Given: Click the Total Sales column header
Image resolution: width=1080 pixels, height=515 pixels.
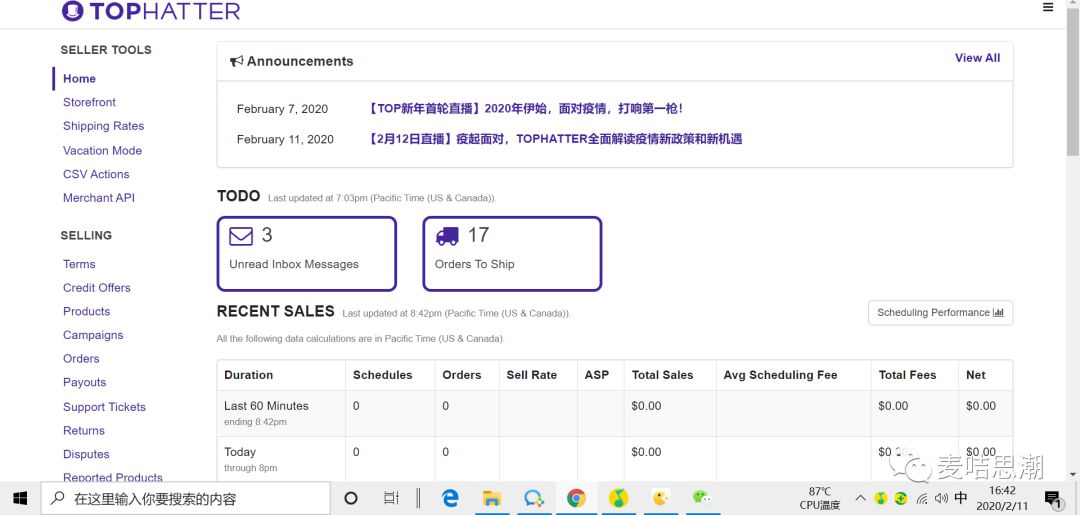Looking at the screenshot, I should coord(663,375).
